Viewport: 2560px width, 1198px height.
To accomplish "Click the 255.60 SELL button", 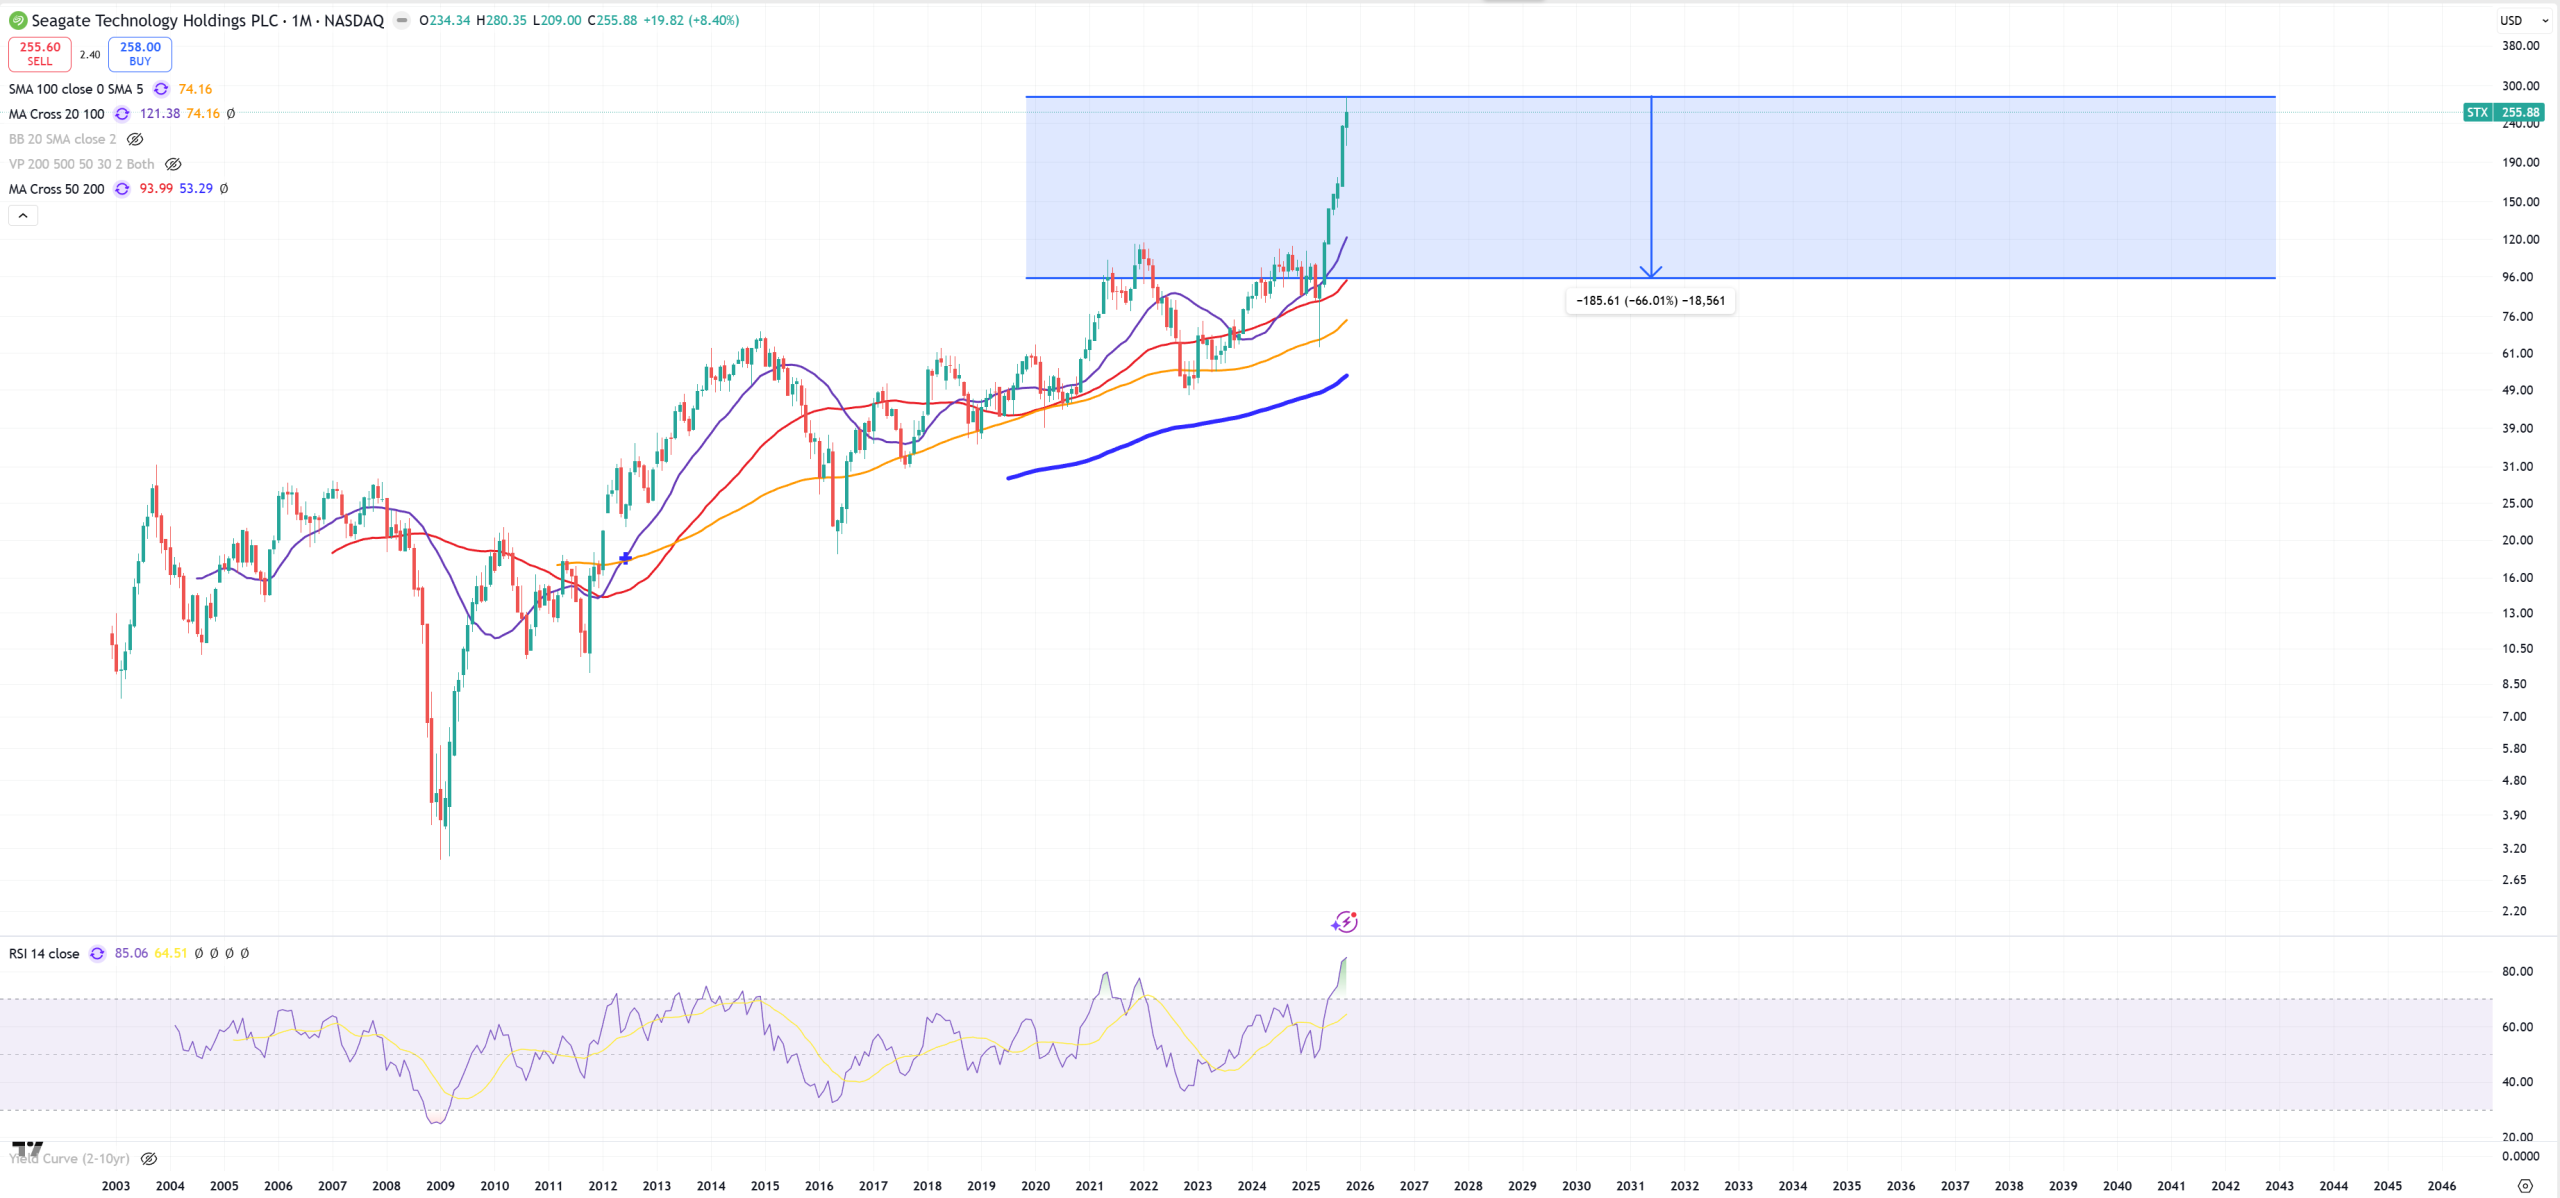I will coord(40,54).
